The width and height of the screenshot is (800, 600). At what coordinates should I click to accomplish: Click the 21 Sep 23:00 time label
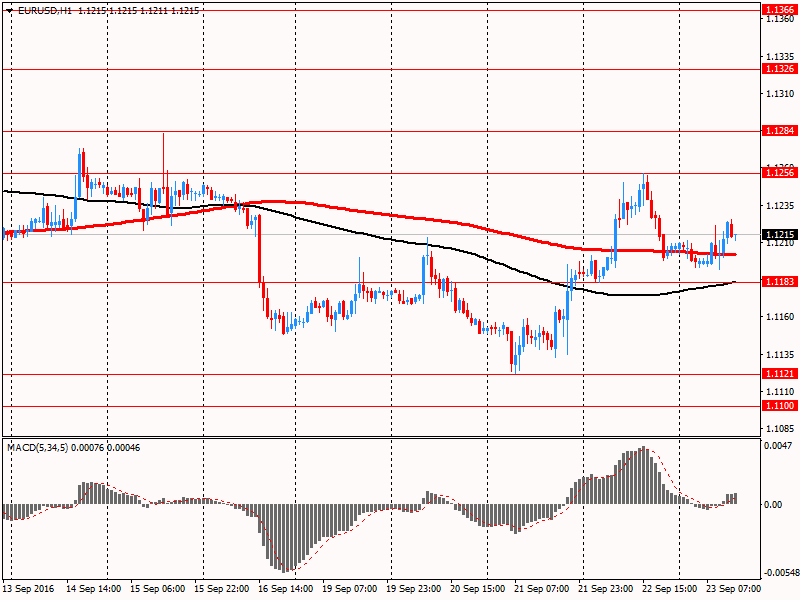pyautogui.click(x=606, y=588)
